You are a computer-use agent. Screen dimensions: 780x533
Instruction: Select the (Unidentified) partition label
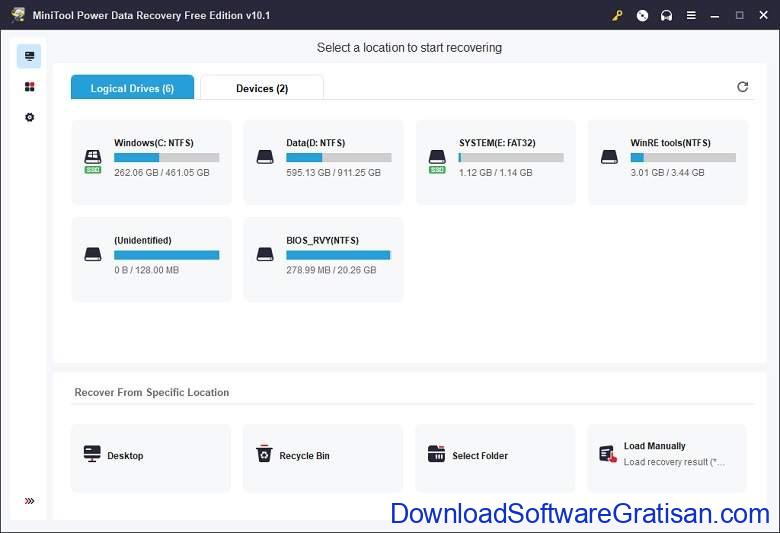(x=143, y=240)
